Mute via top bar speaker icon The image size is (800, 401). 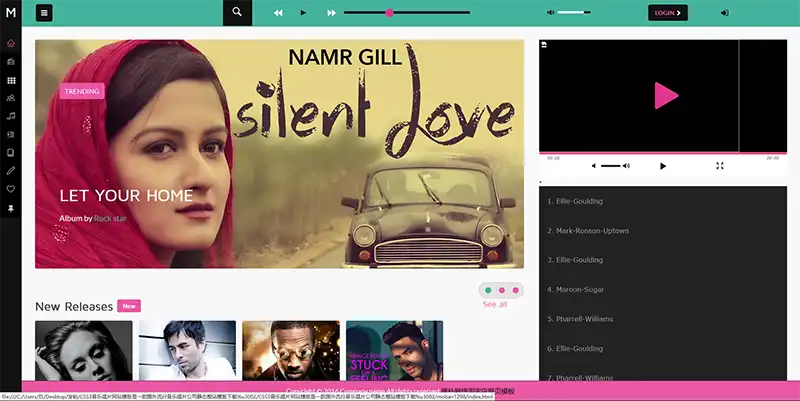click(x=551, y=12)
